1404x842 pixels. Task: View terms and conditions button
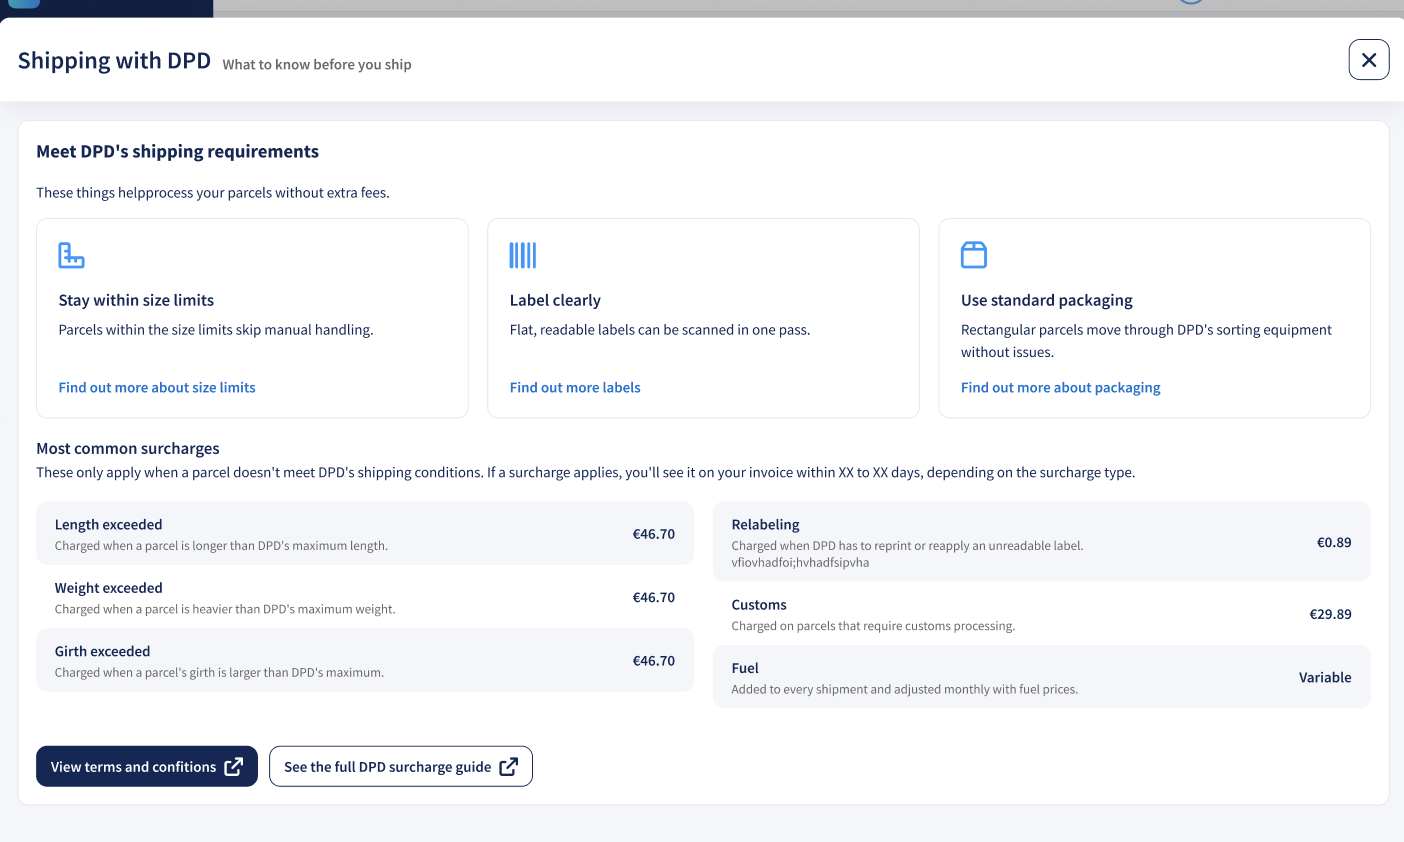pos(147,766)
